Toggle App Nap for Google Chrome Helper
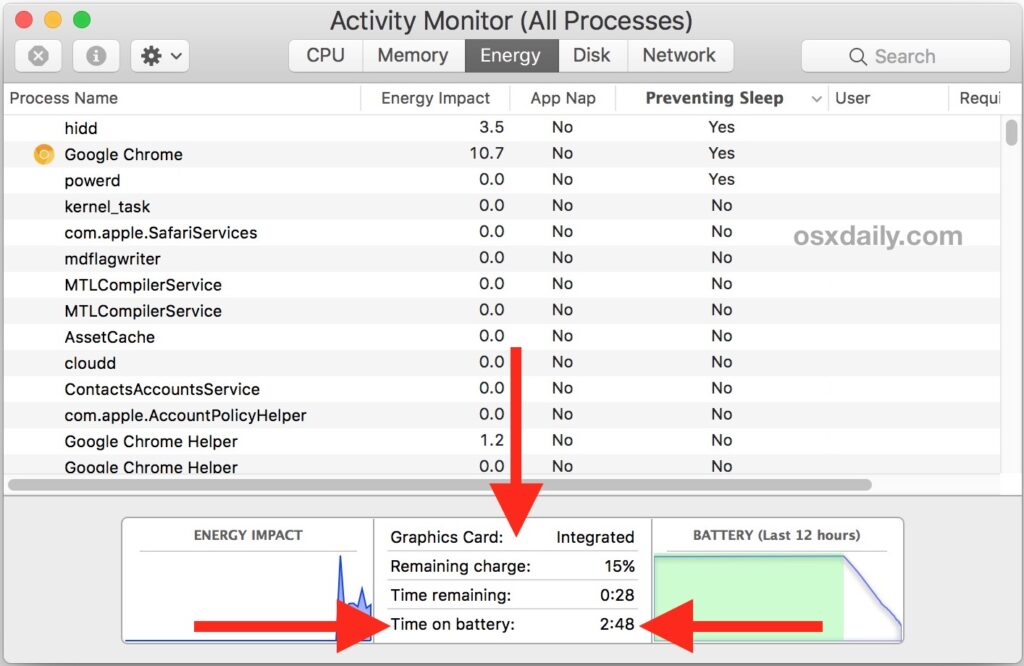The image size is (1024, 666). pyautogui.click(x=562, y=441)
